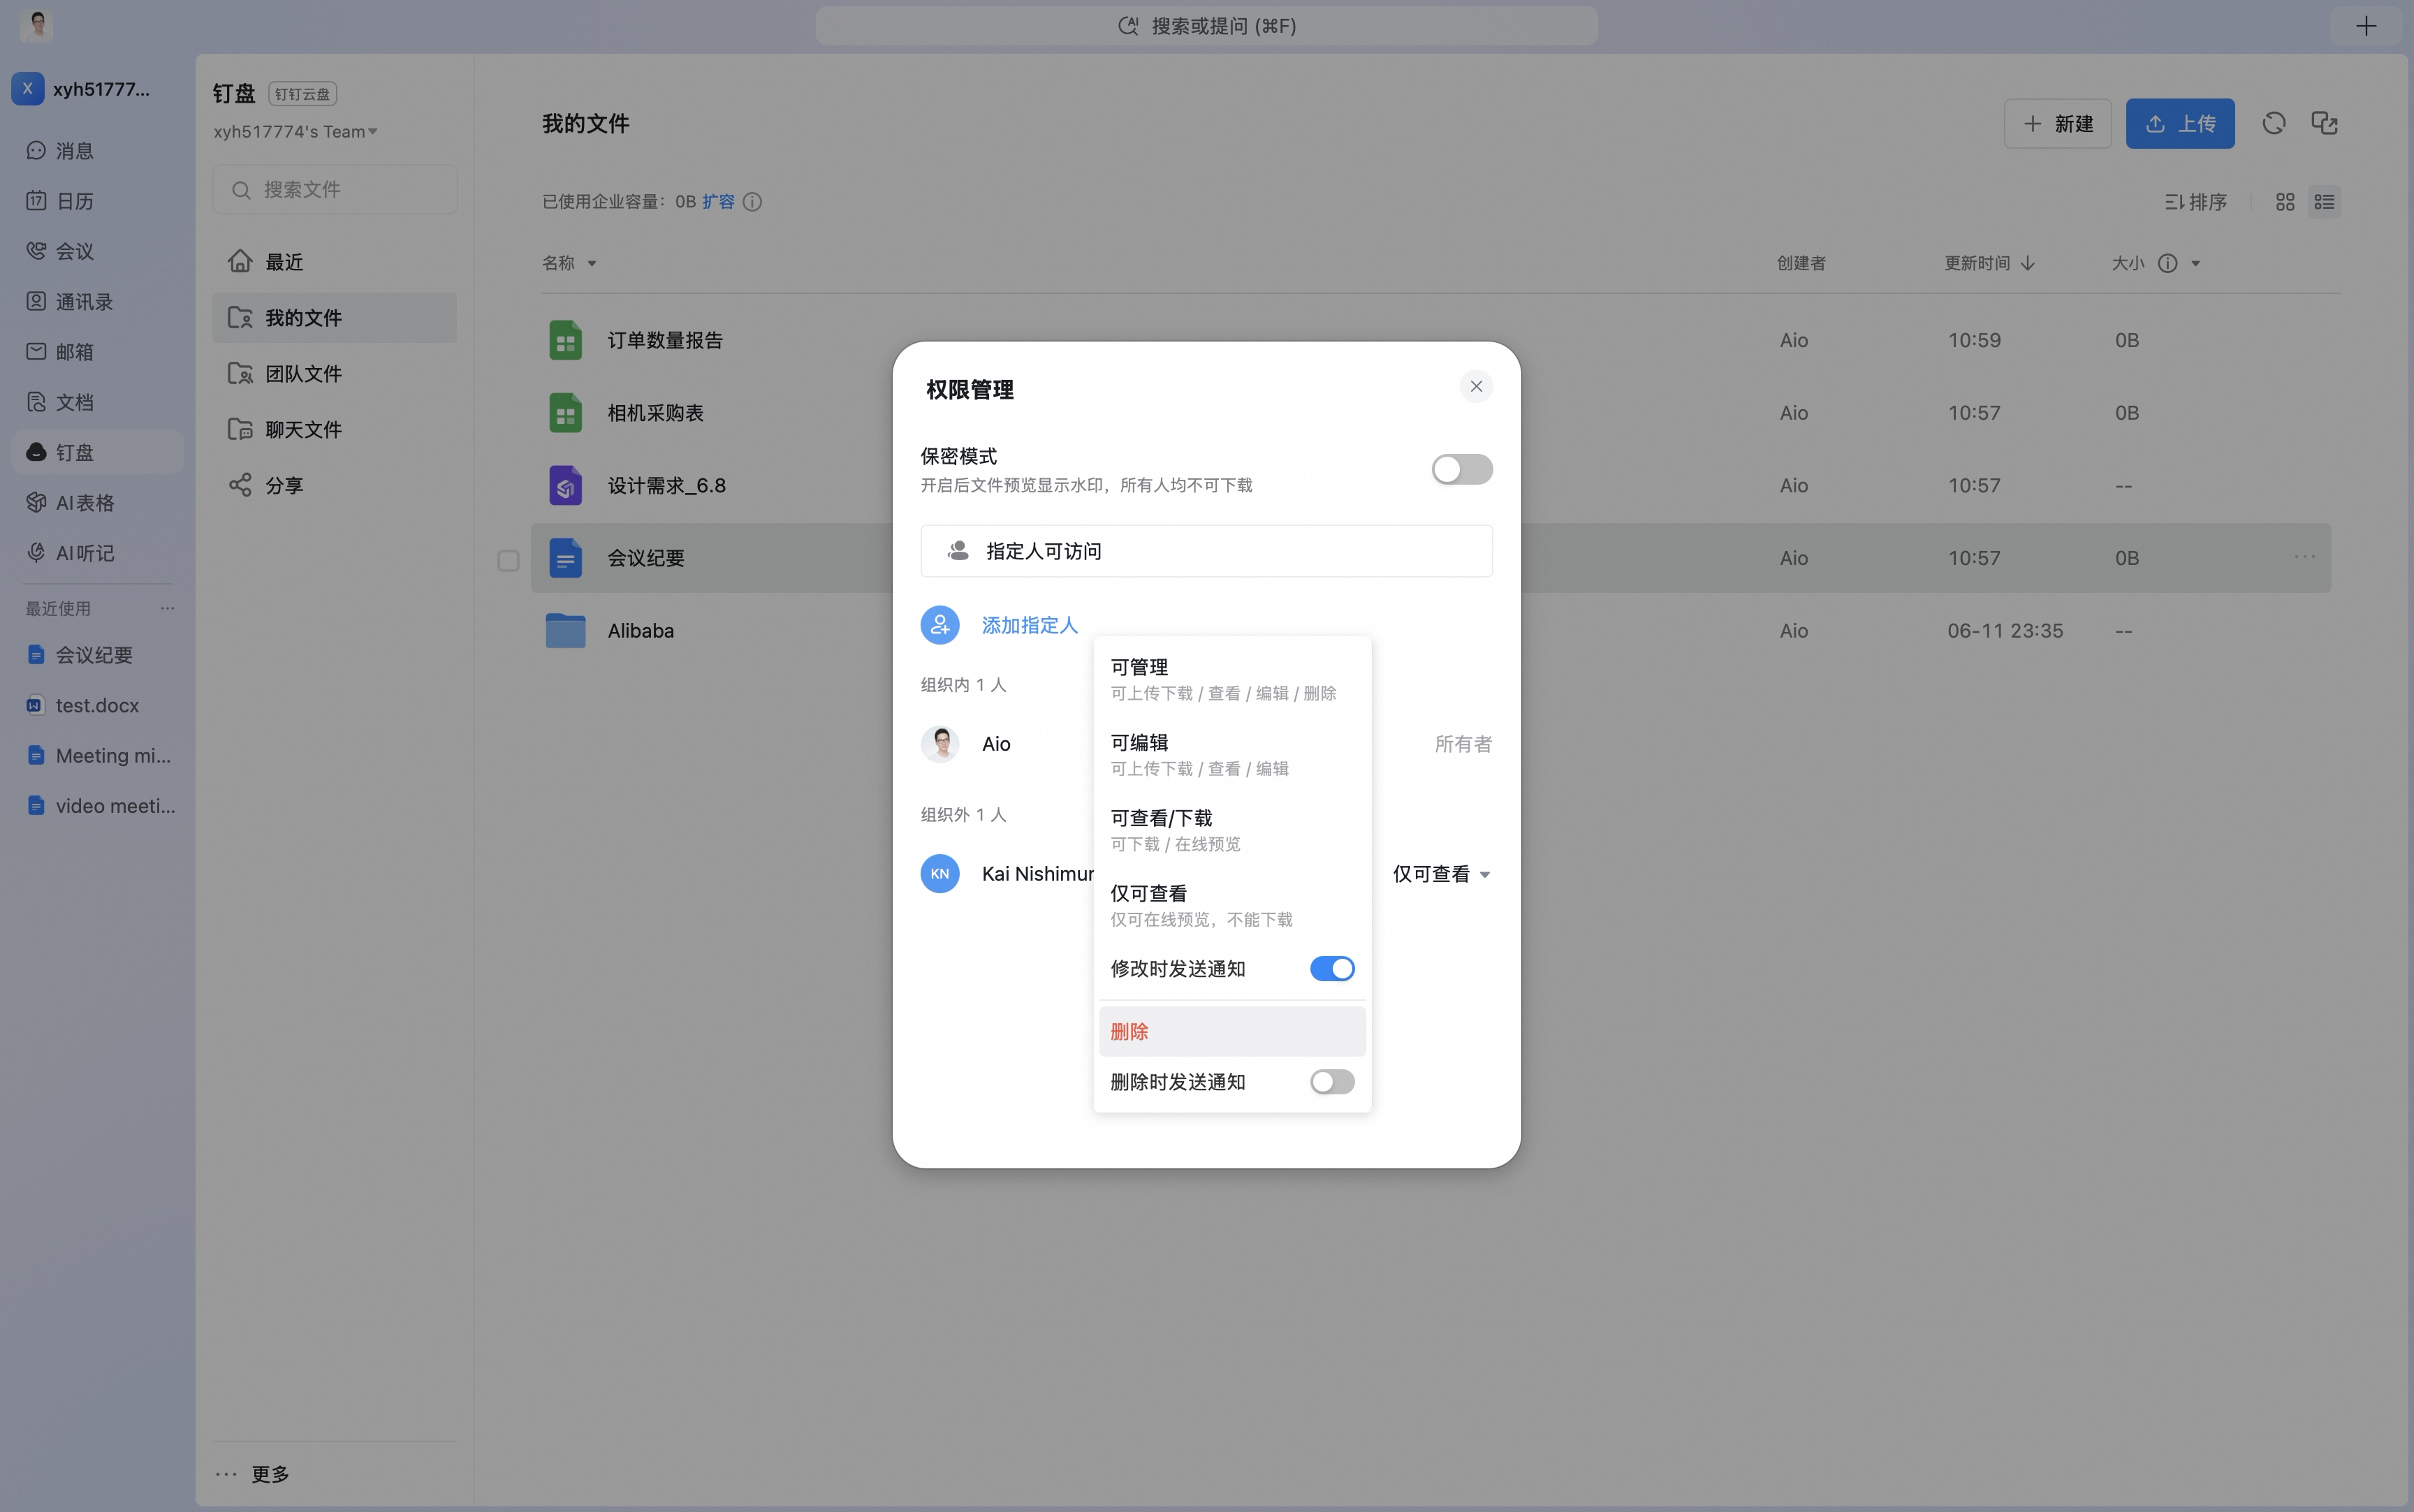Turn off 修改时发送通知 switch
This screenshot has height=1512, width=2414.
point(1332,968)
